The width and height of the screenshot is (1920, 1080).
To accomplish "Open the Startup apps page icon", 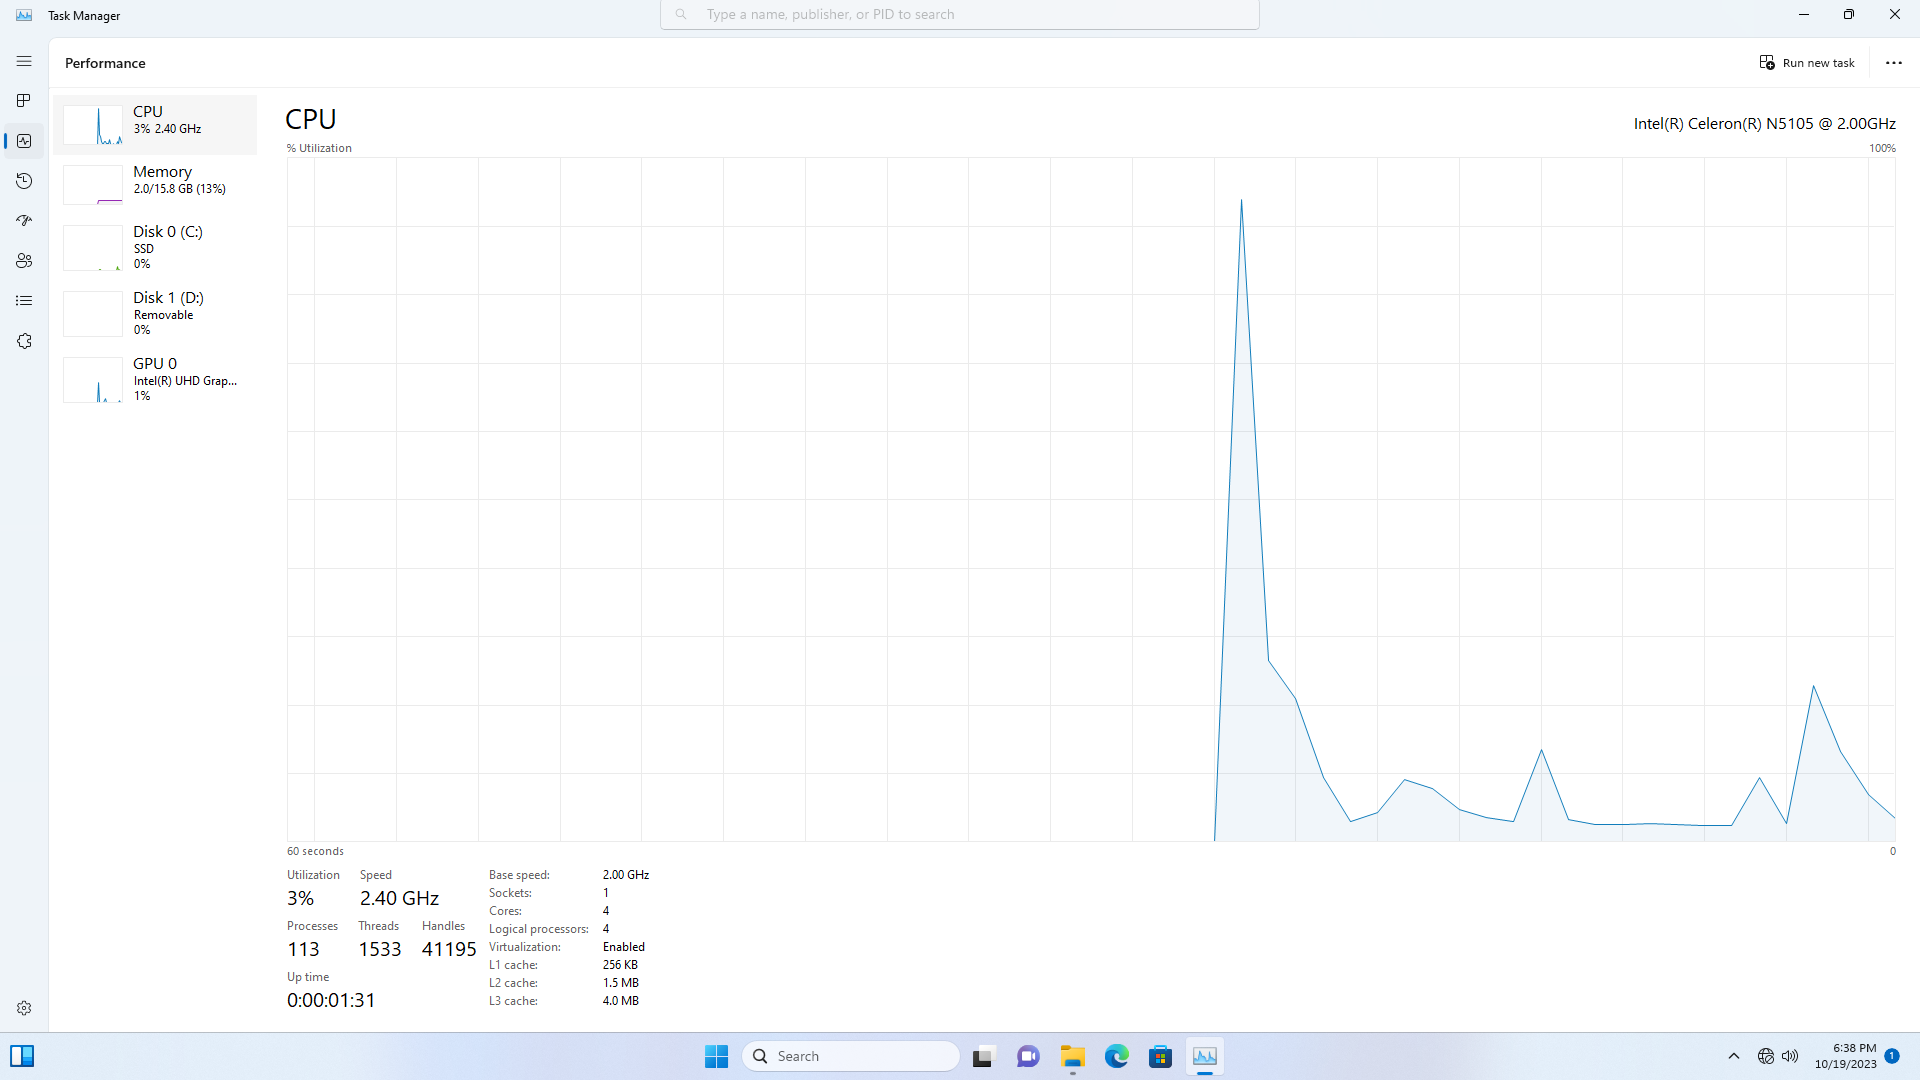I will coord(24,221).
